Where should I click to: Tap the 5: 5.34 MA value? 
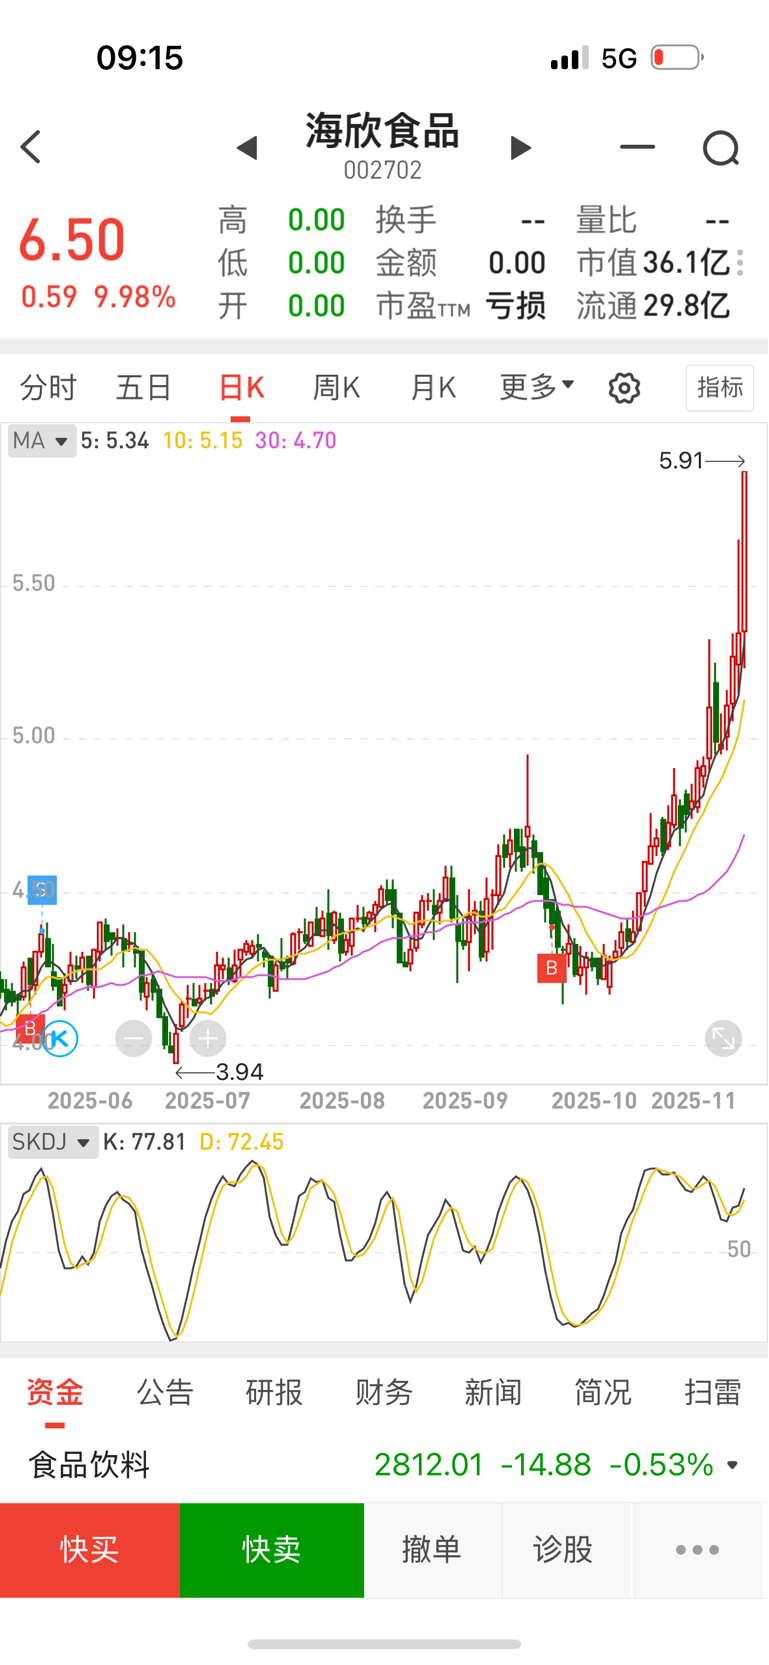point(115,441)
